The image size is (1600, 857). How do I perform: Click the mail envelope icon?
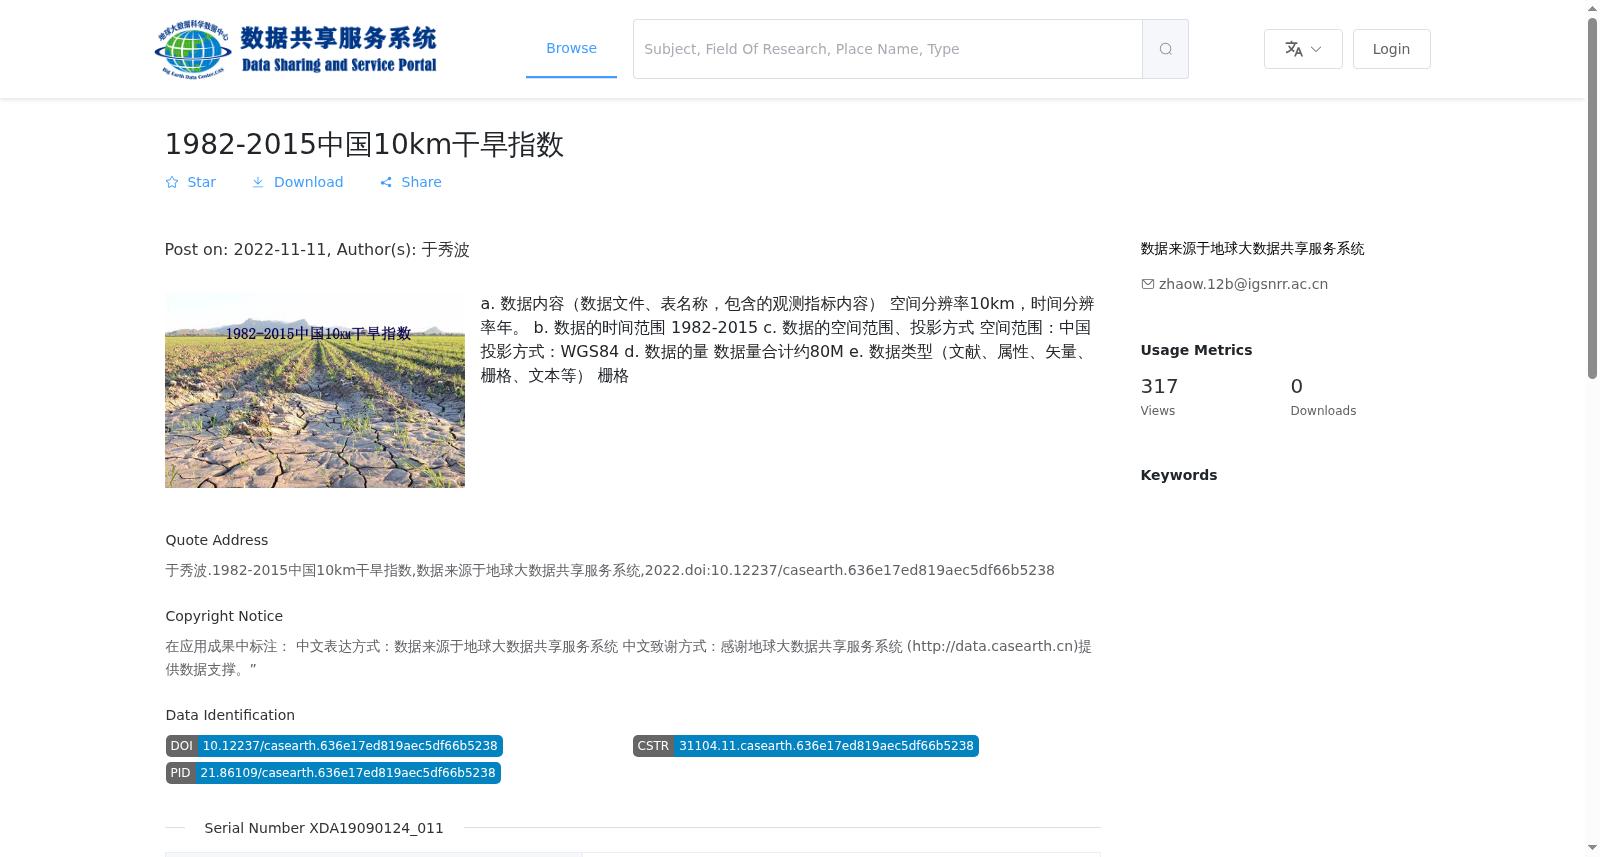[1148, 284]
